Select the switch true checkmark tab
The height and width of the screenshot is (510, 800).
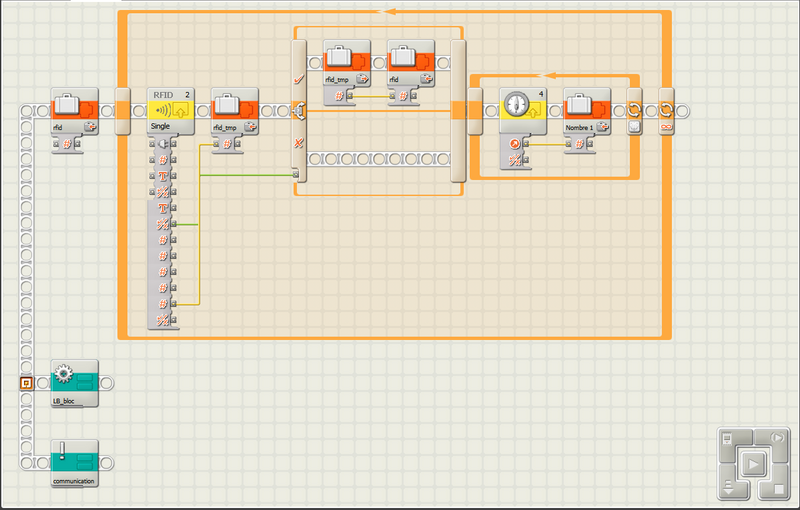(x=298, y=78)
